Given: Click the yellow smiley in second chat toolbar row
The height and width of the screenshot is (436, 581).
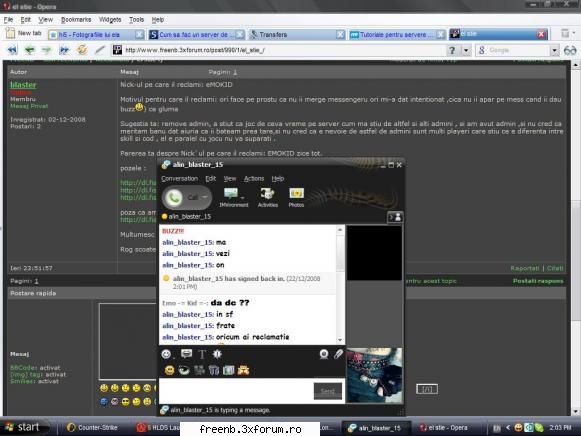Looking at the screenshot, I should [169, 370].
